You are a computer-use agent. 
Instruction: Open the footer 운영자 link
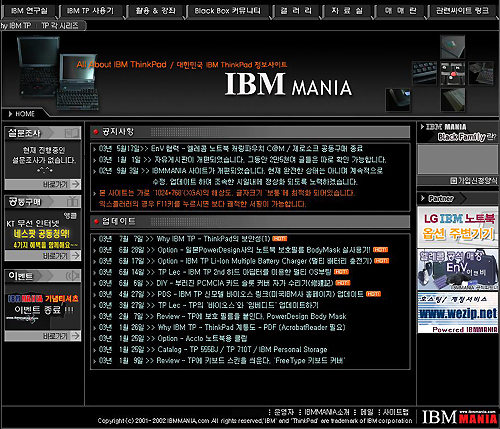click(x=284, y=412)
